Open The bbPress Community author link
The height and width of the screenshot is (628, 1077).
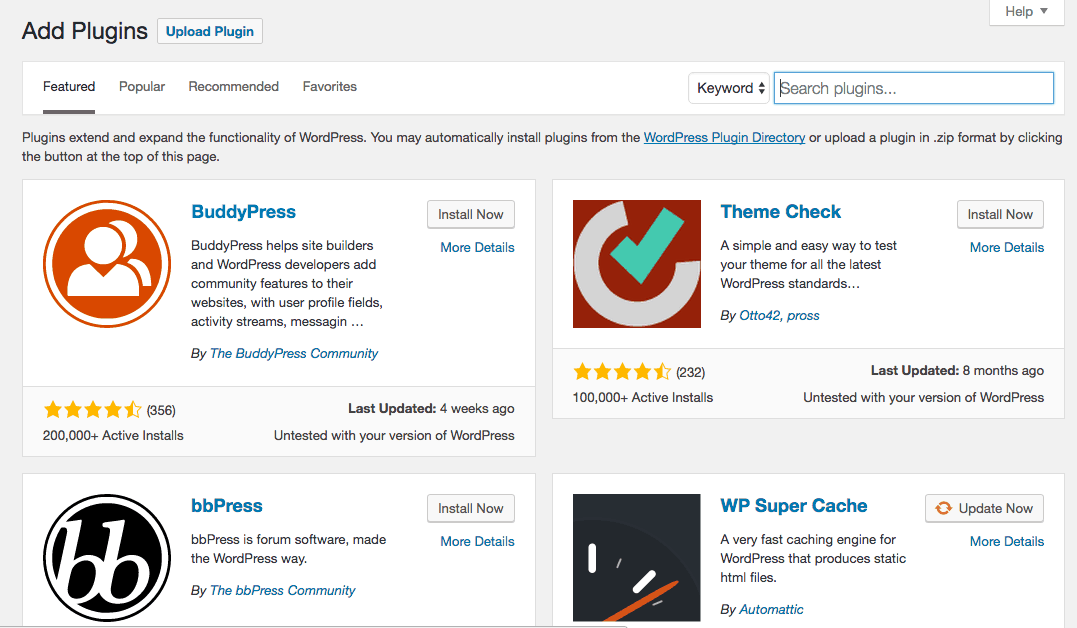[282, 590]
